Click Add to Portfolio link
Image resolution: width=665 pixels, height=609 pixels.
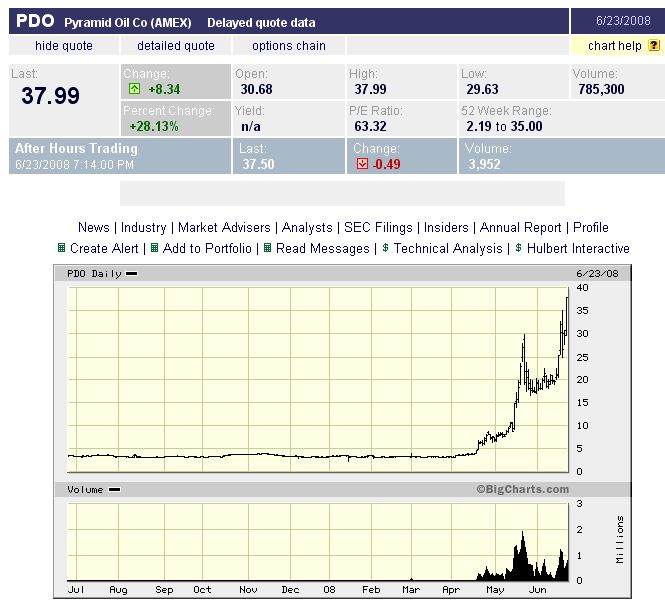point(207,248)
